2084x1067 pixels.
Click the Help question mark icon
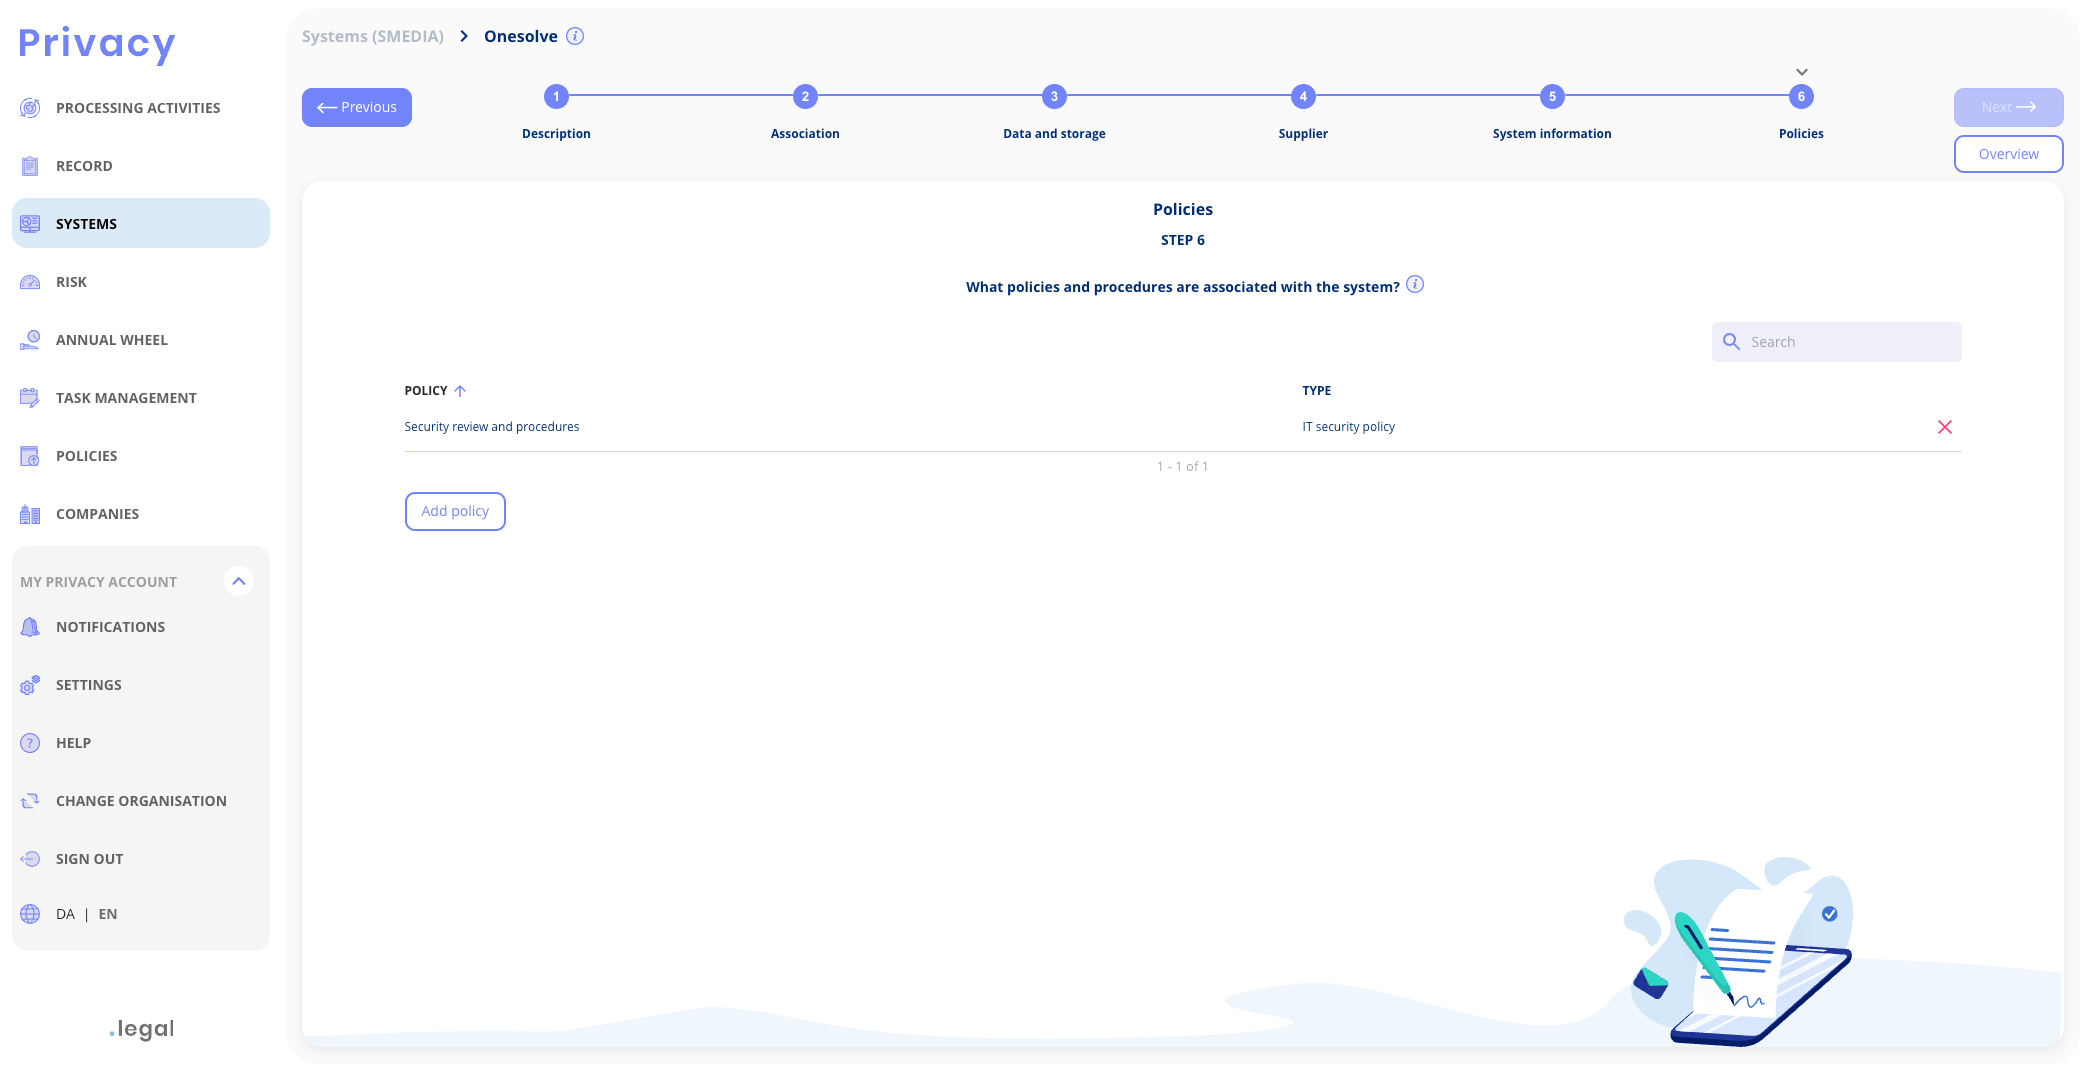(x=30, y=743)
